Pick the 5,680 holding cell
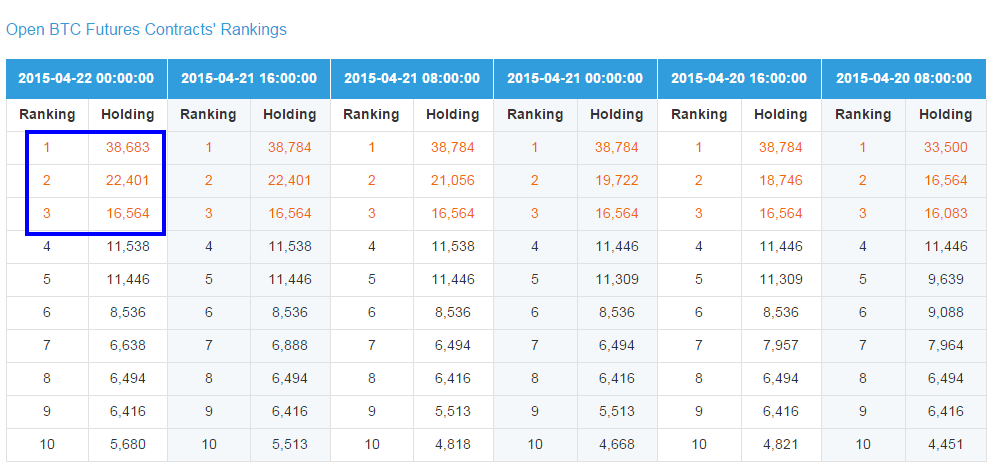The height and width of the screenshot is (466, 994). point(127,444)
